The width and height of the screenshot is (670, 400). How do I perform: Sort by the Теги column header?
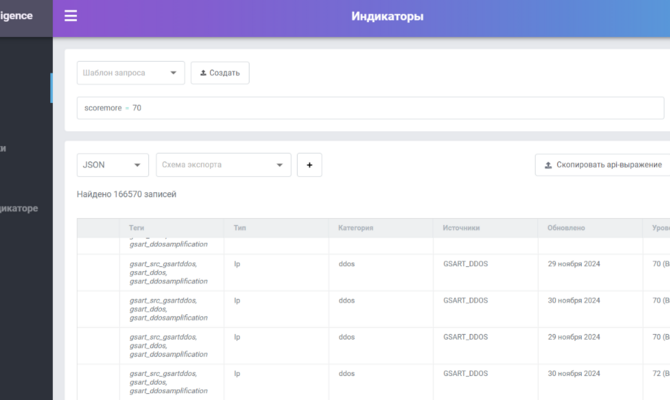click(x=137, y=228)
